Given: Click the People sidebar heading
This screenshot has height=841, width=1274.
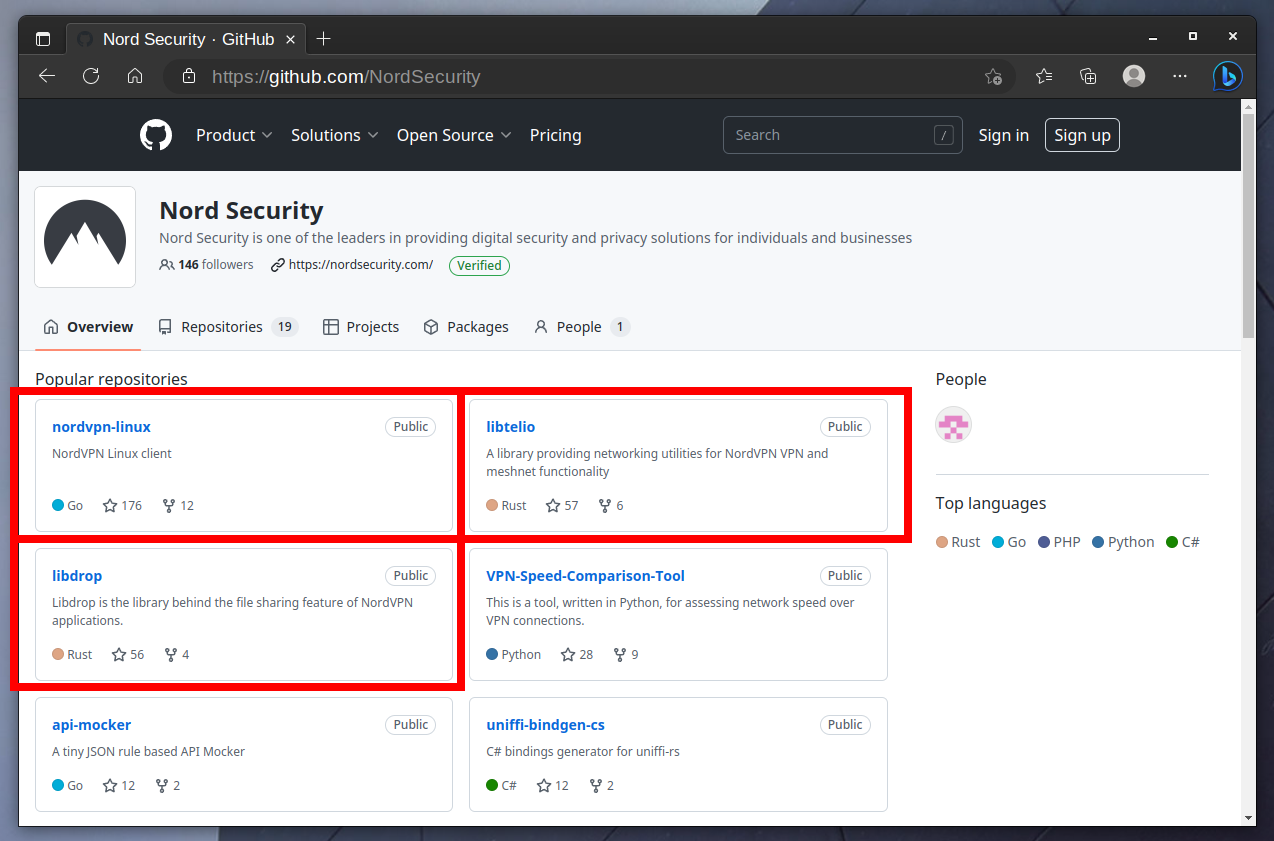Looking at the screenshot, I should coord(961,379).
